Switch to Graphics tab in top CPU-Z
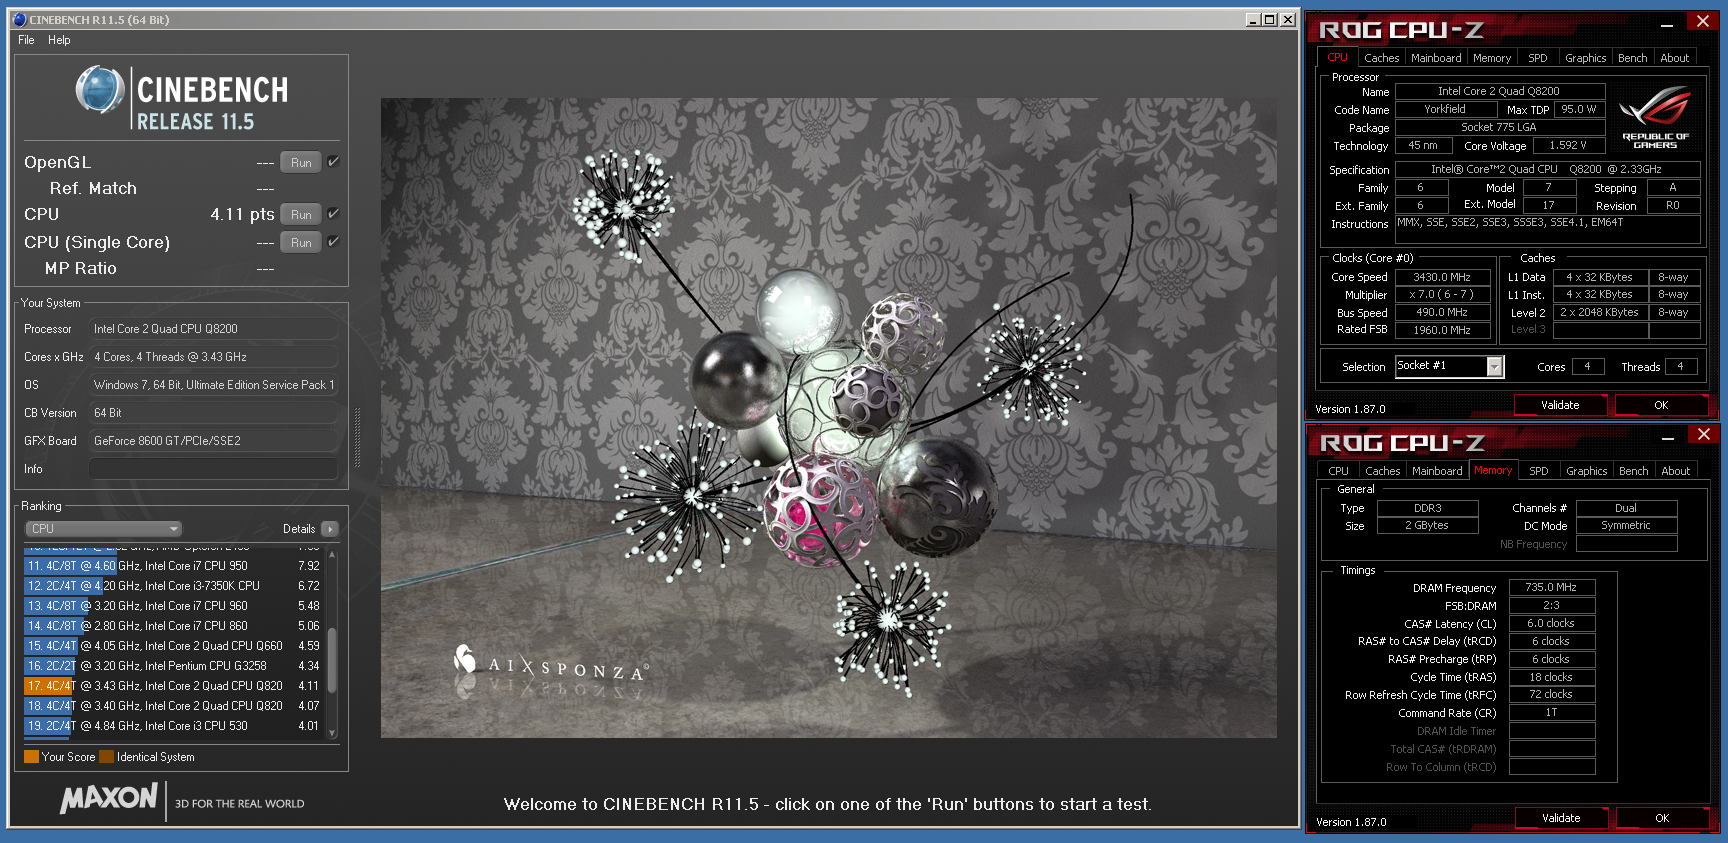Image resolution: width=1728 pixels, height=843 pixels. click(x=1586, y=58)
